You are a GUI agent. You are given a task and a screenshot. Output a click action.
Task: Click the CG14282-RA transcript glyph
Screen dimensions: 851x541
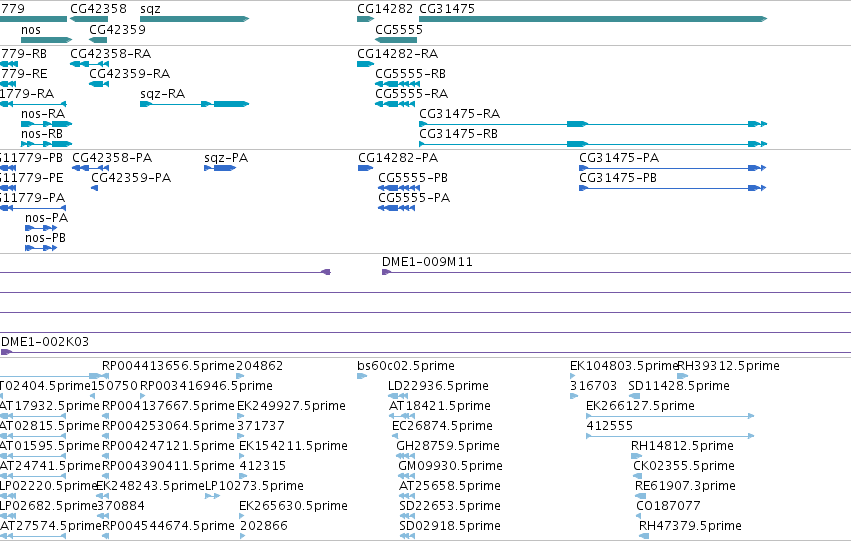[365, 64]
